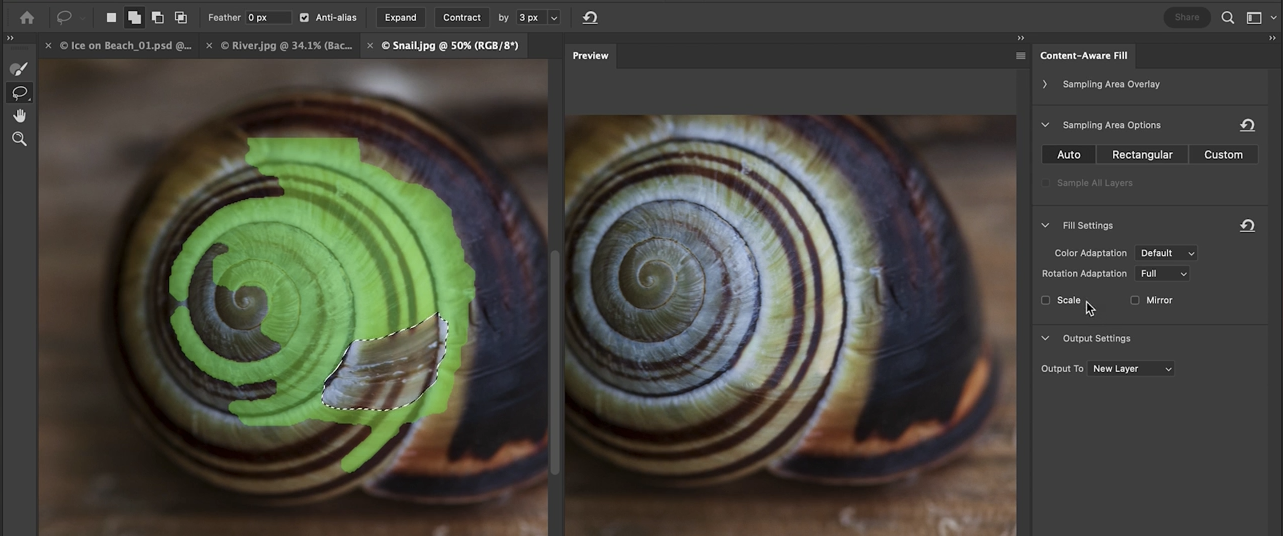
Task: Collapse the right panel double arrows
Action: pos(1272,38)
